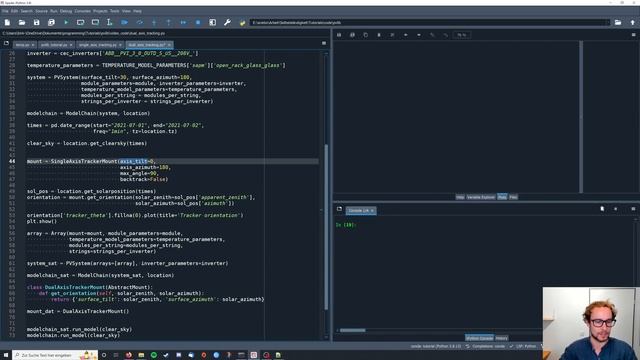
Task: Open the IPython console options menu
Action: tap(633, 209)
